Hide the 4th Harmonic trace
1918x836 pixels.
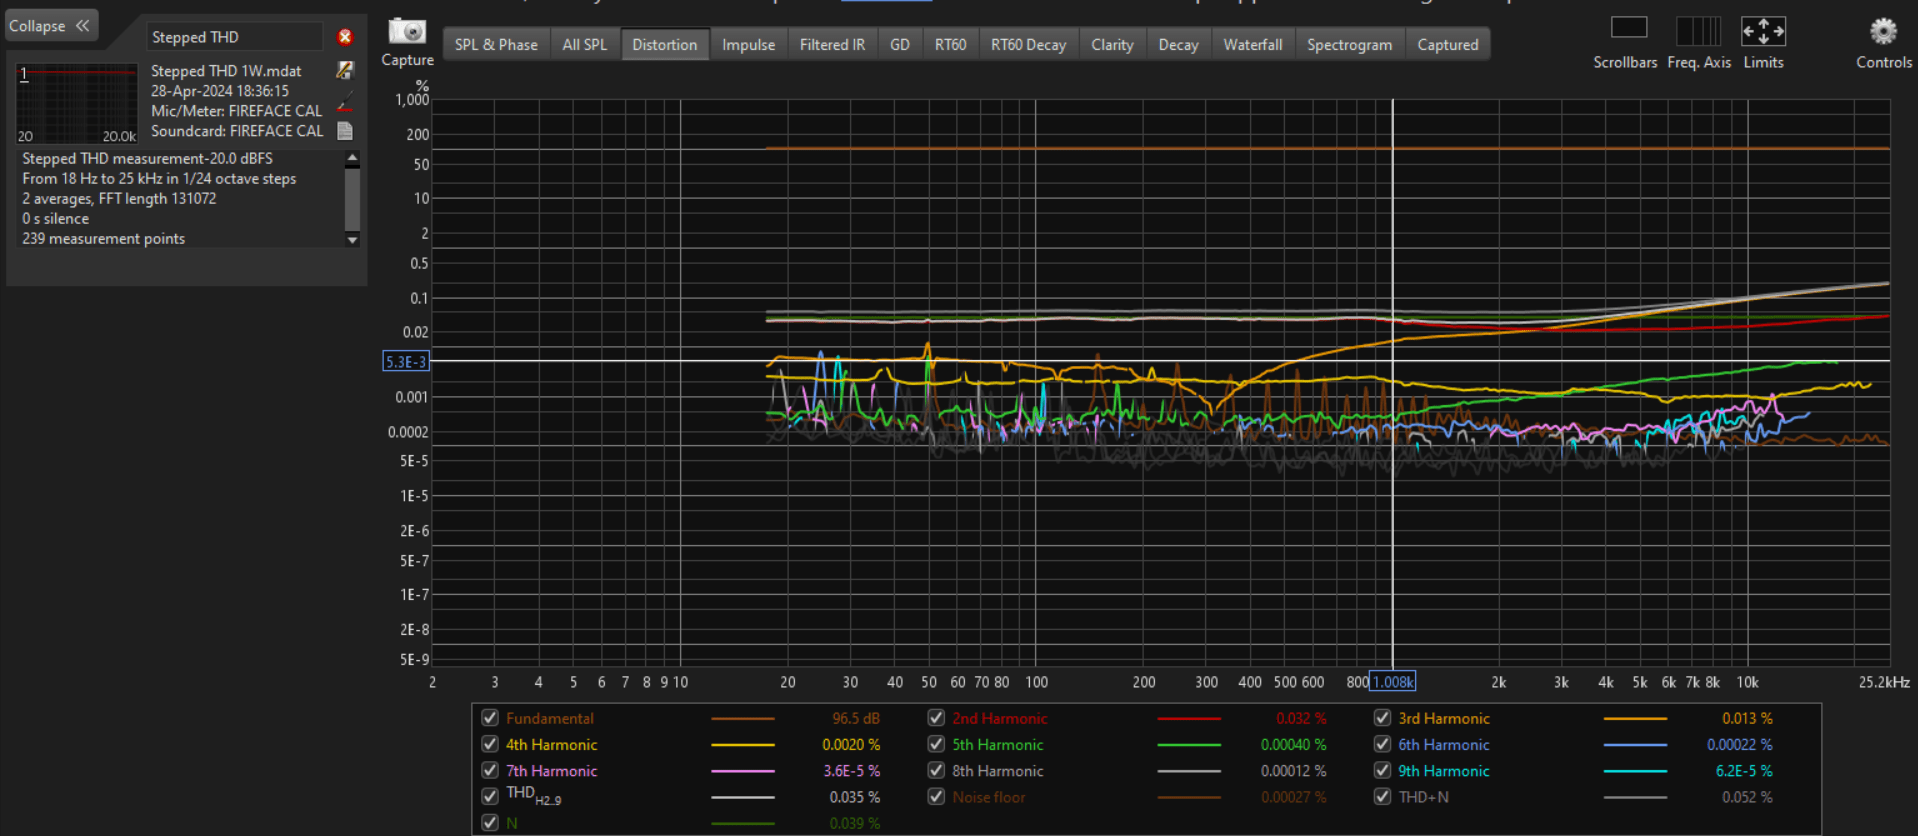pos(490,744)
